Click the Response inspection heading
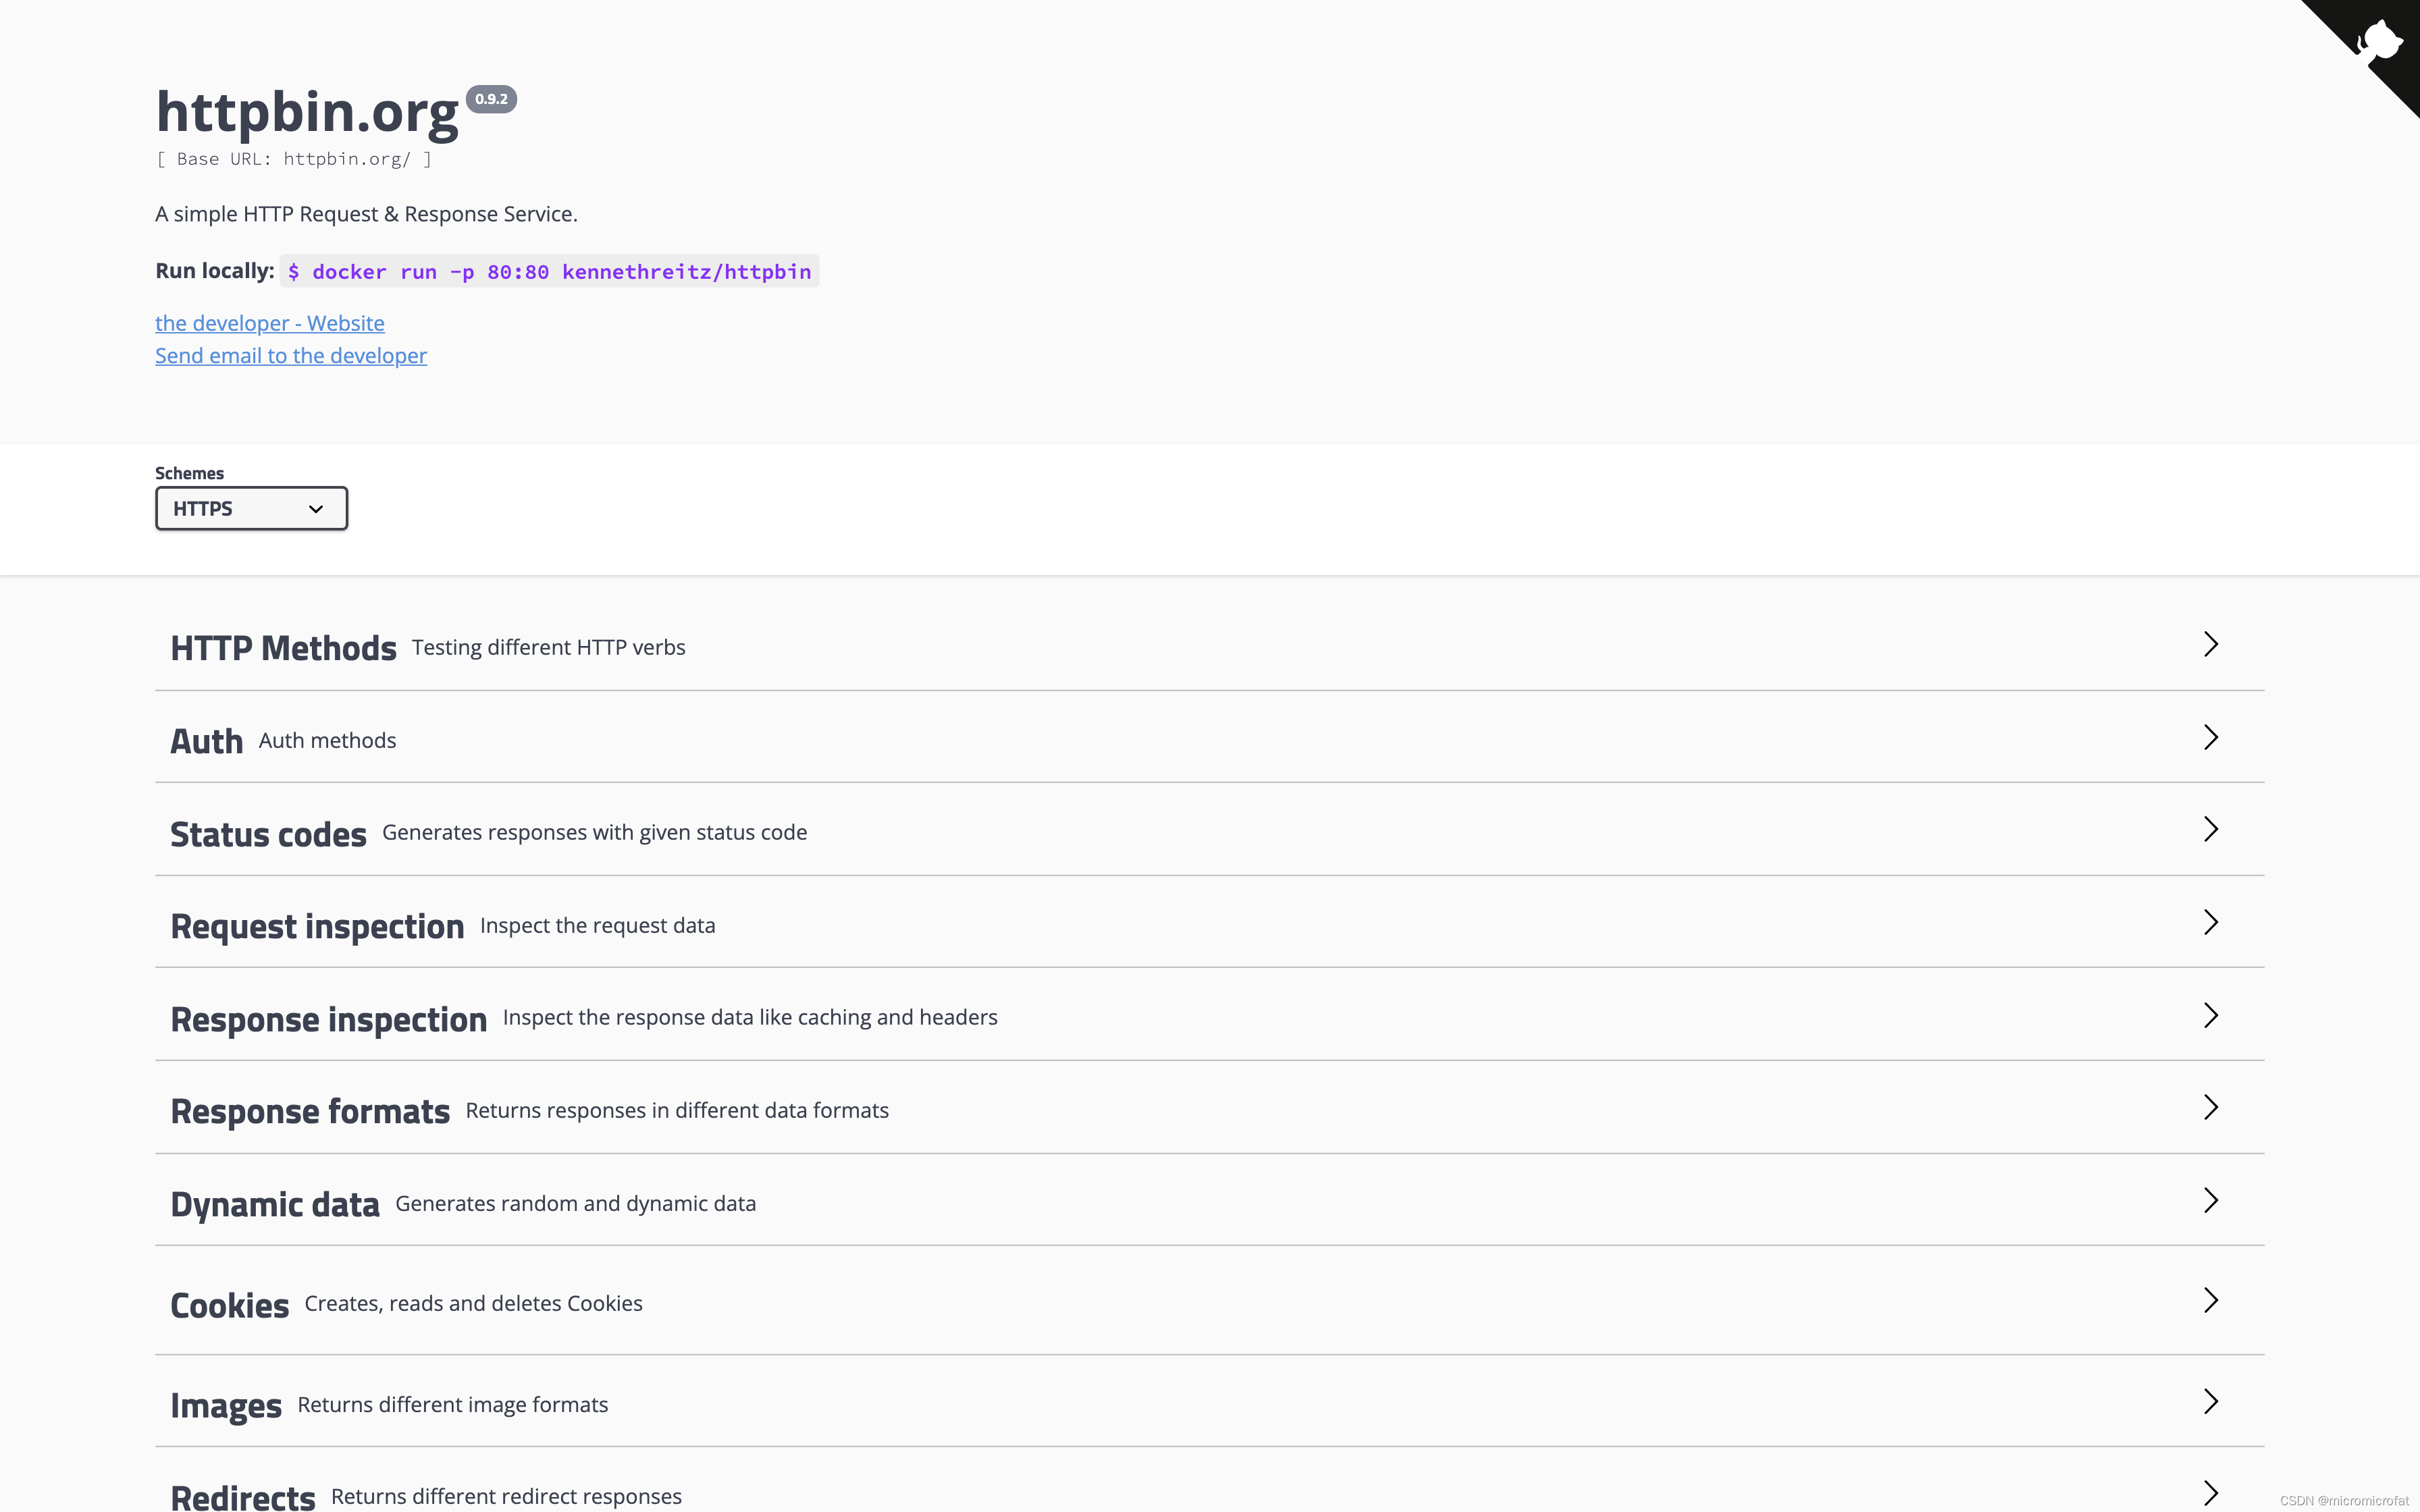This screenshot has height=1512, width=2420. point(328,1020)
